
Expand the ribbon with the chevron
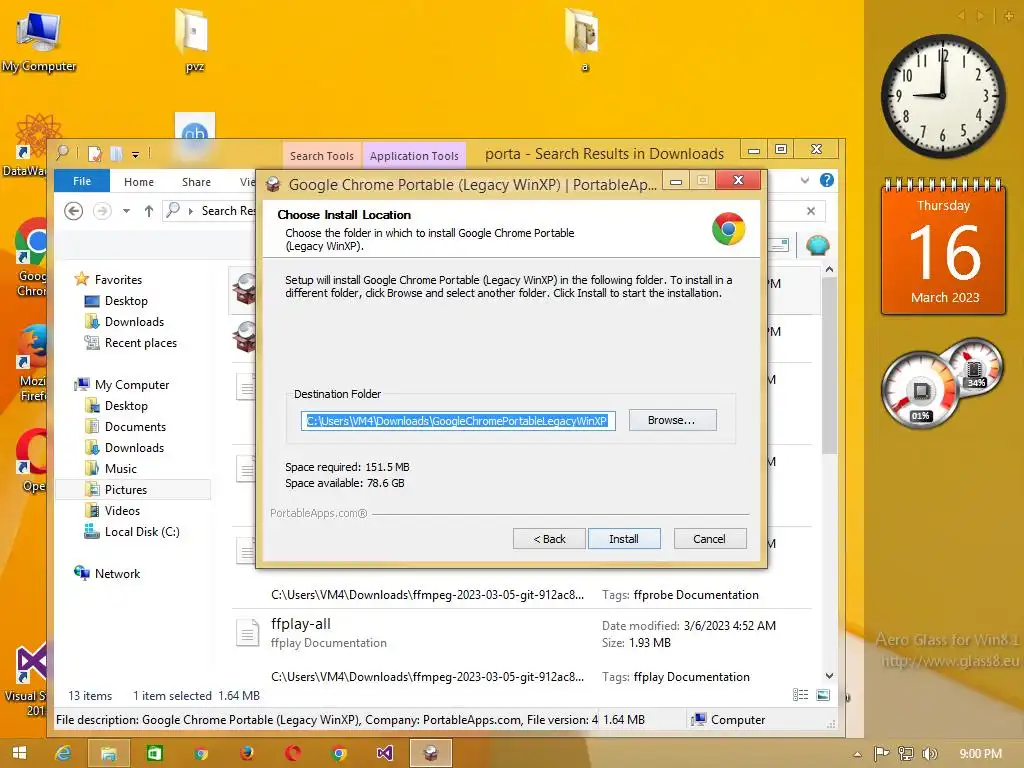[x=805, y=180]
